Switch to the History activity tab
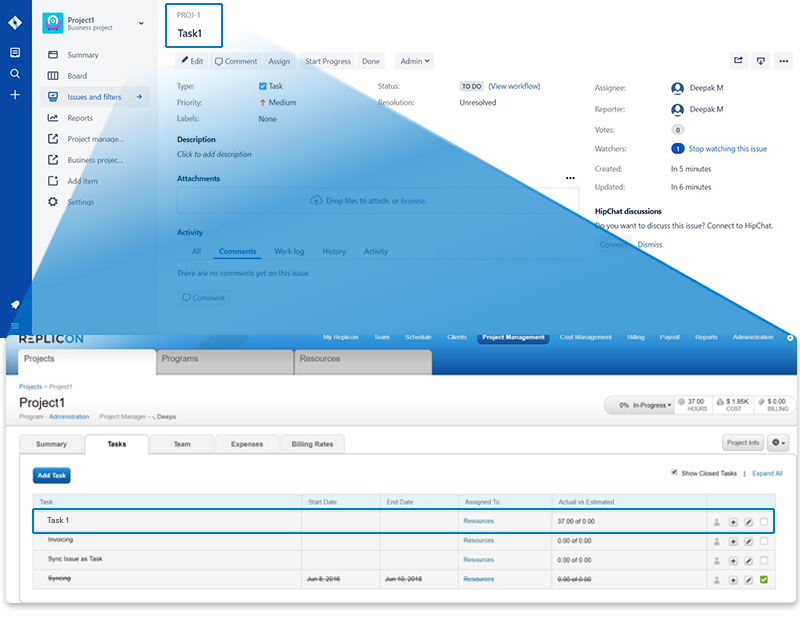 click(x=334, y=252)
